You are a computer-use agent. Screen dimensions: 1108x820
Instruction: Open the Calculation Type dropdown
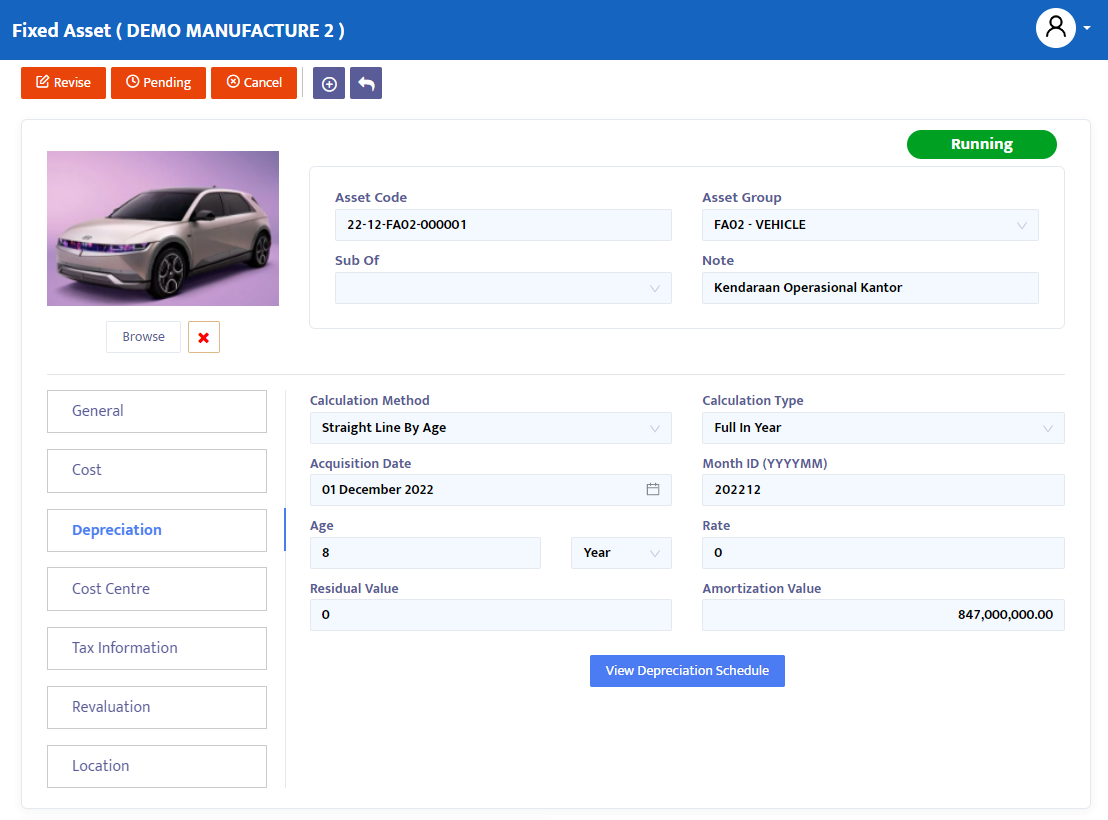tap(883, 428)
